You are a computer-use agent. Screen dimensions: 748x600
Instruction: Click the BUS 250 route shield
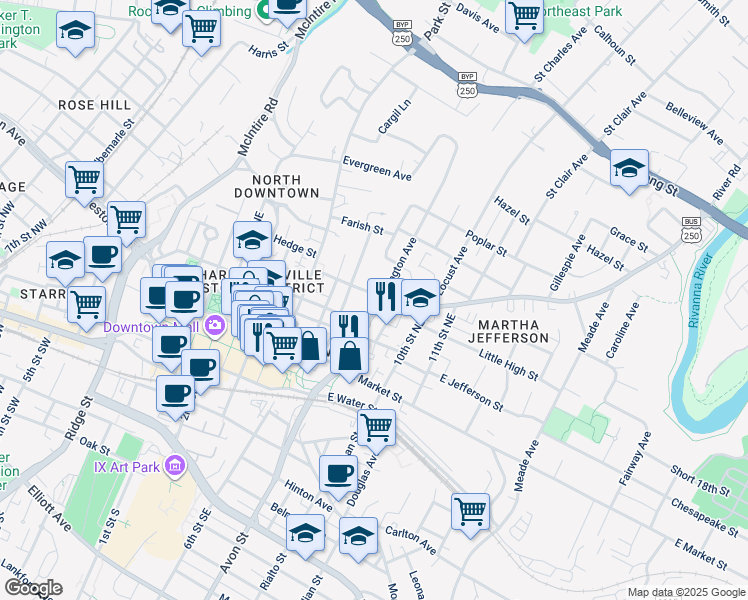point(690,228)
